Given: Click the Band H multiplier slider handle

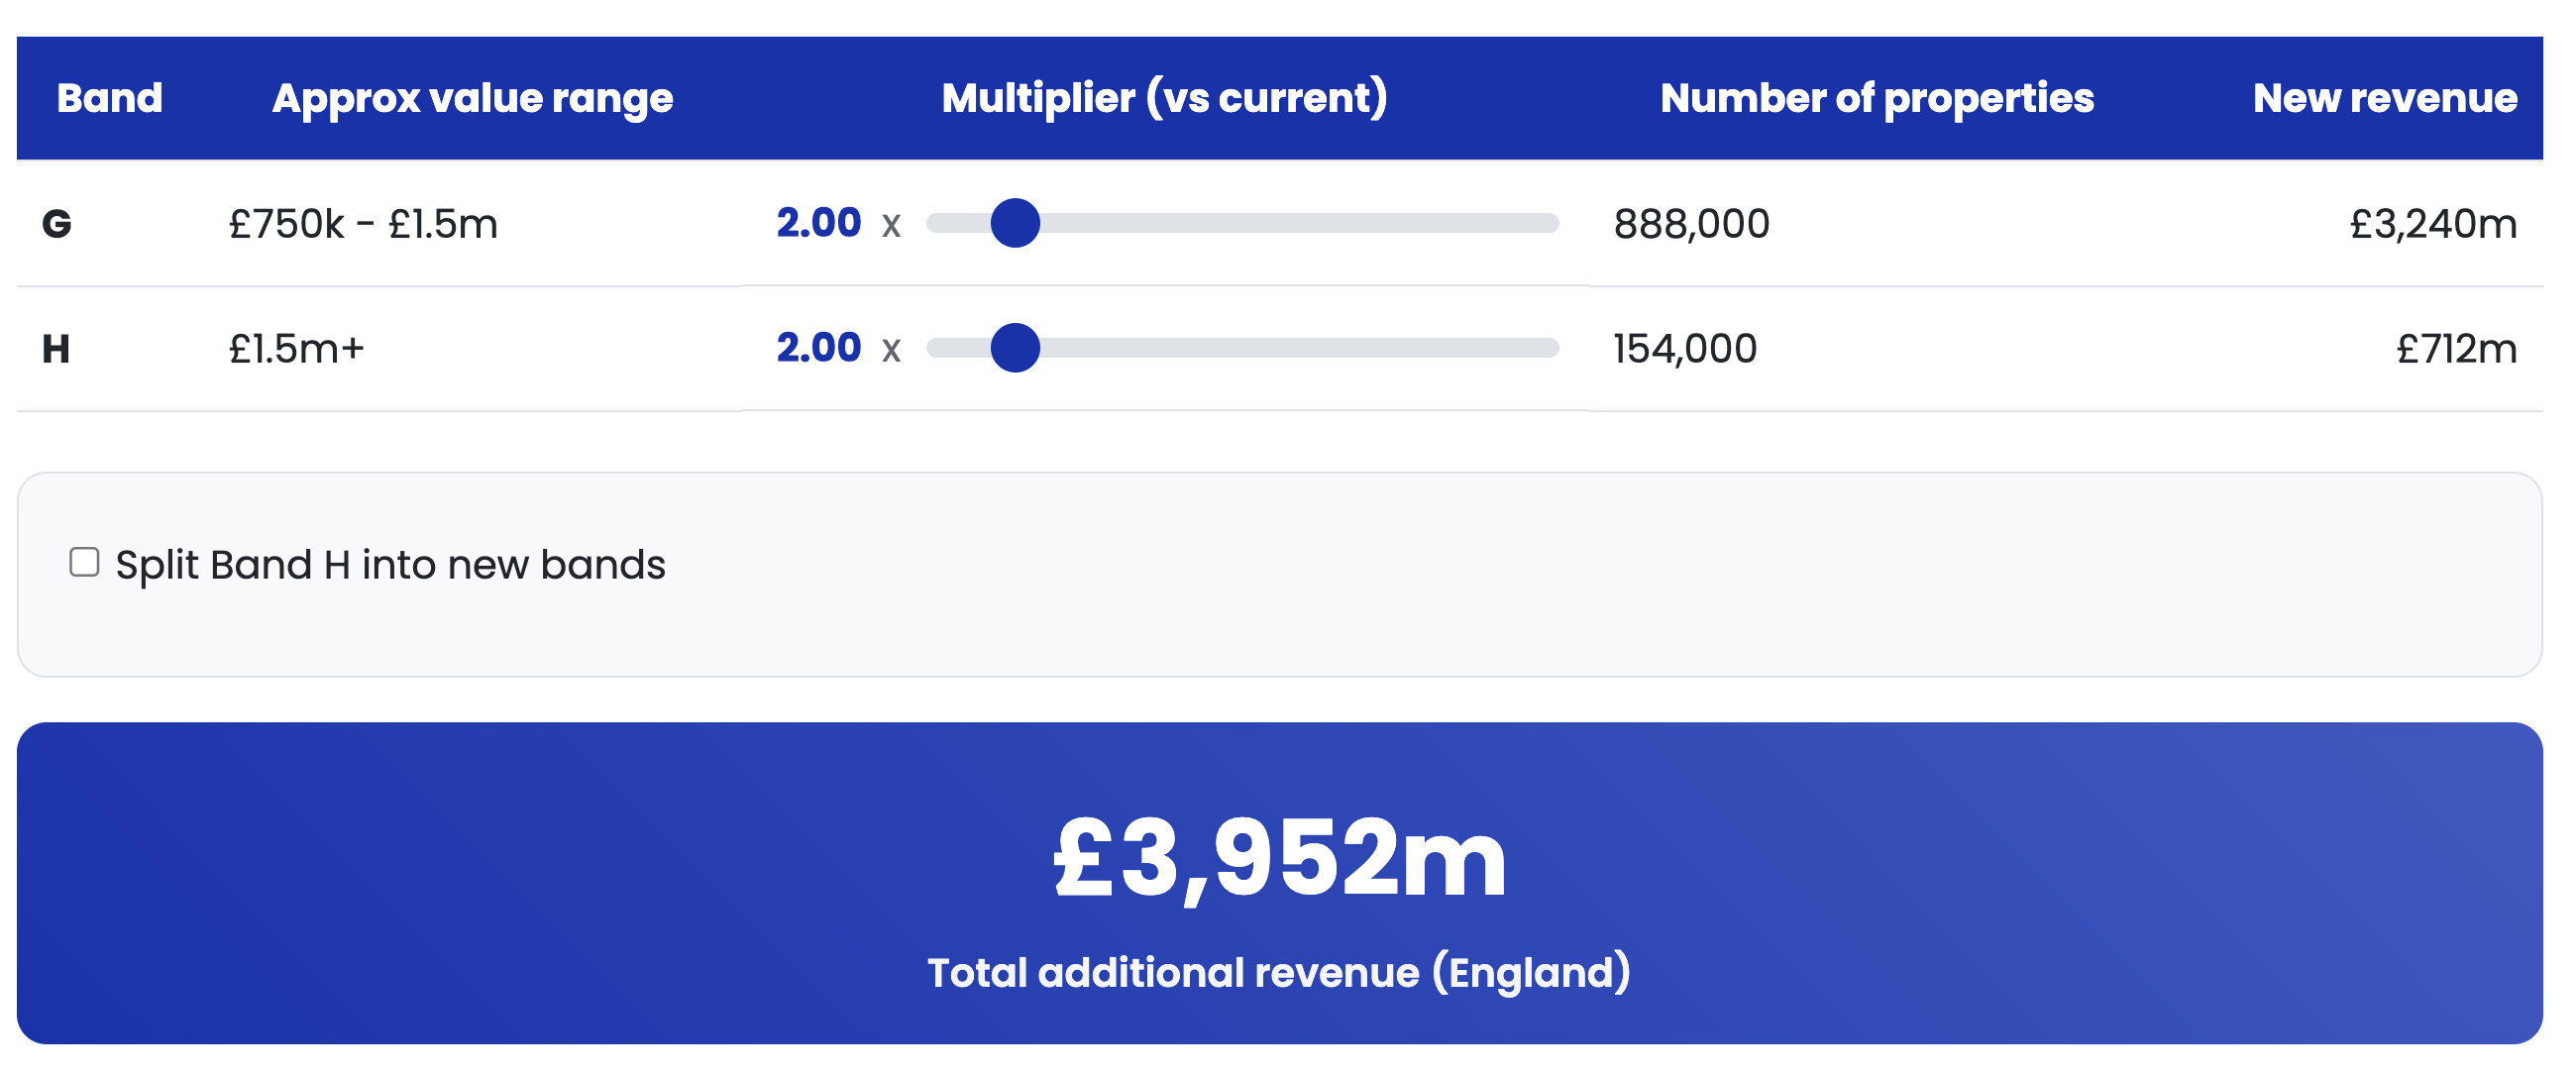Looking at the screenshot, I should tap(1015, 348).
